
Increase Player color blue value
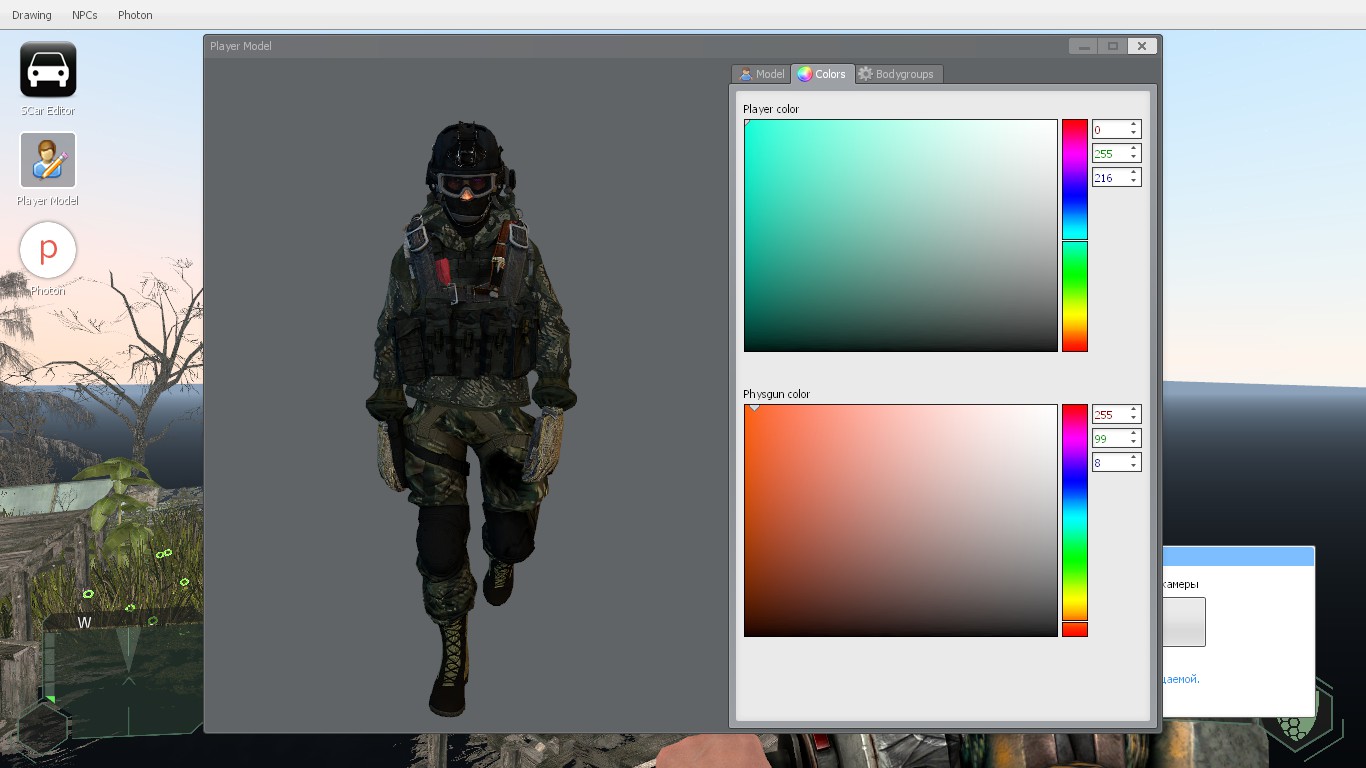click(1134, 174)
